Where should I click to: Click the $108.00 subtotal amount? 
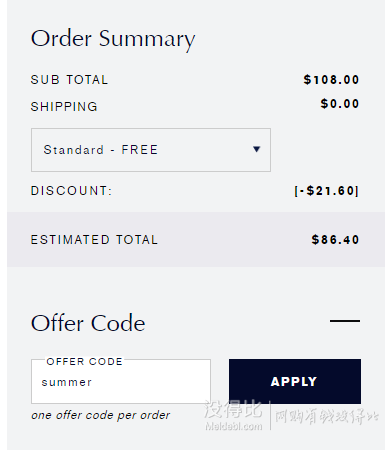(x=331, y=80)
